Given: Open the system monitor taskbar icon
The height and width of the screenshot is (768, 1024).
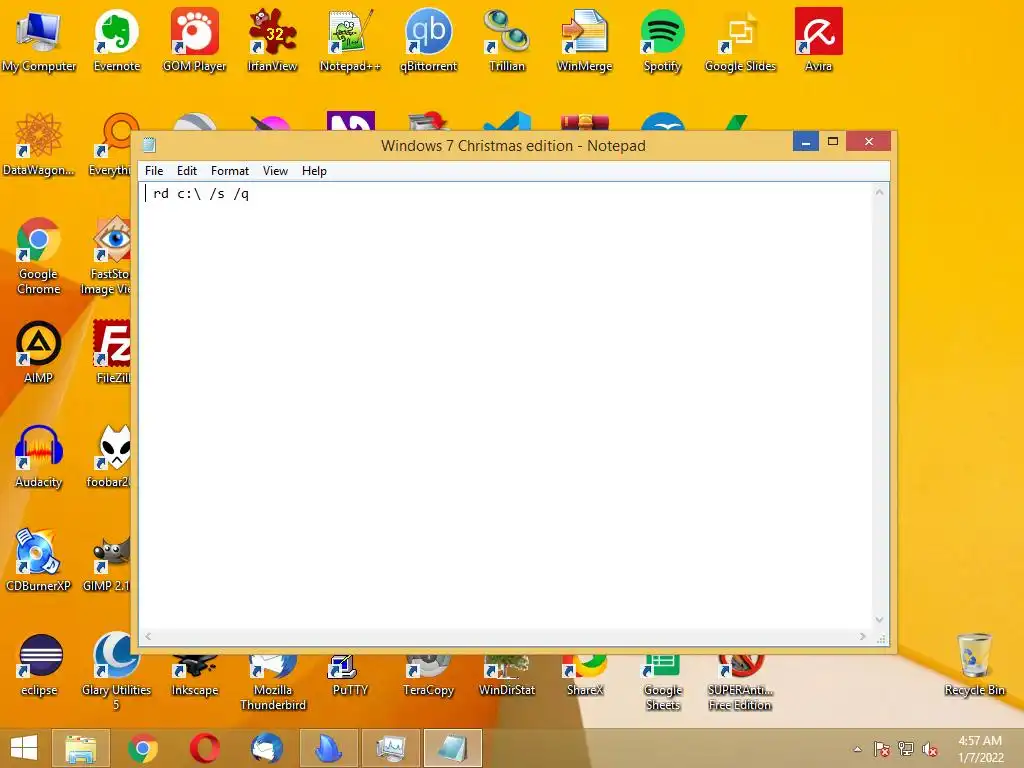Looking at the screenshot, I should click(391, 748).
